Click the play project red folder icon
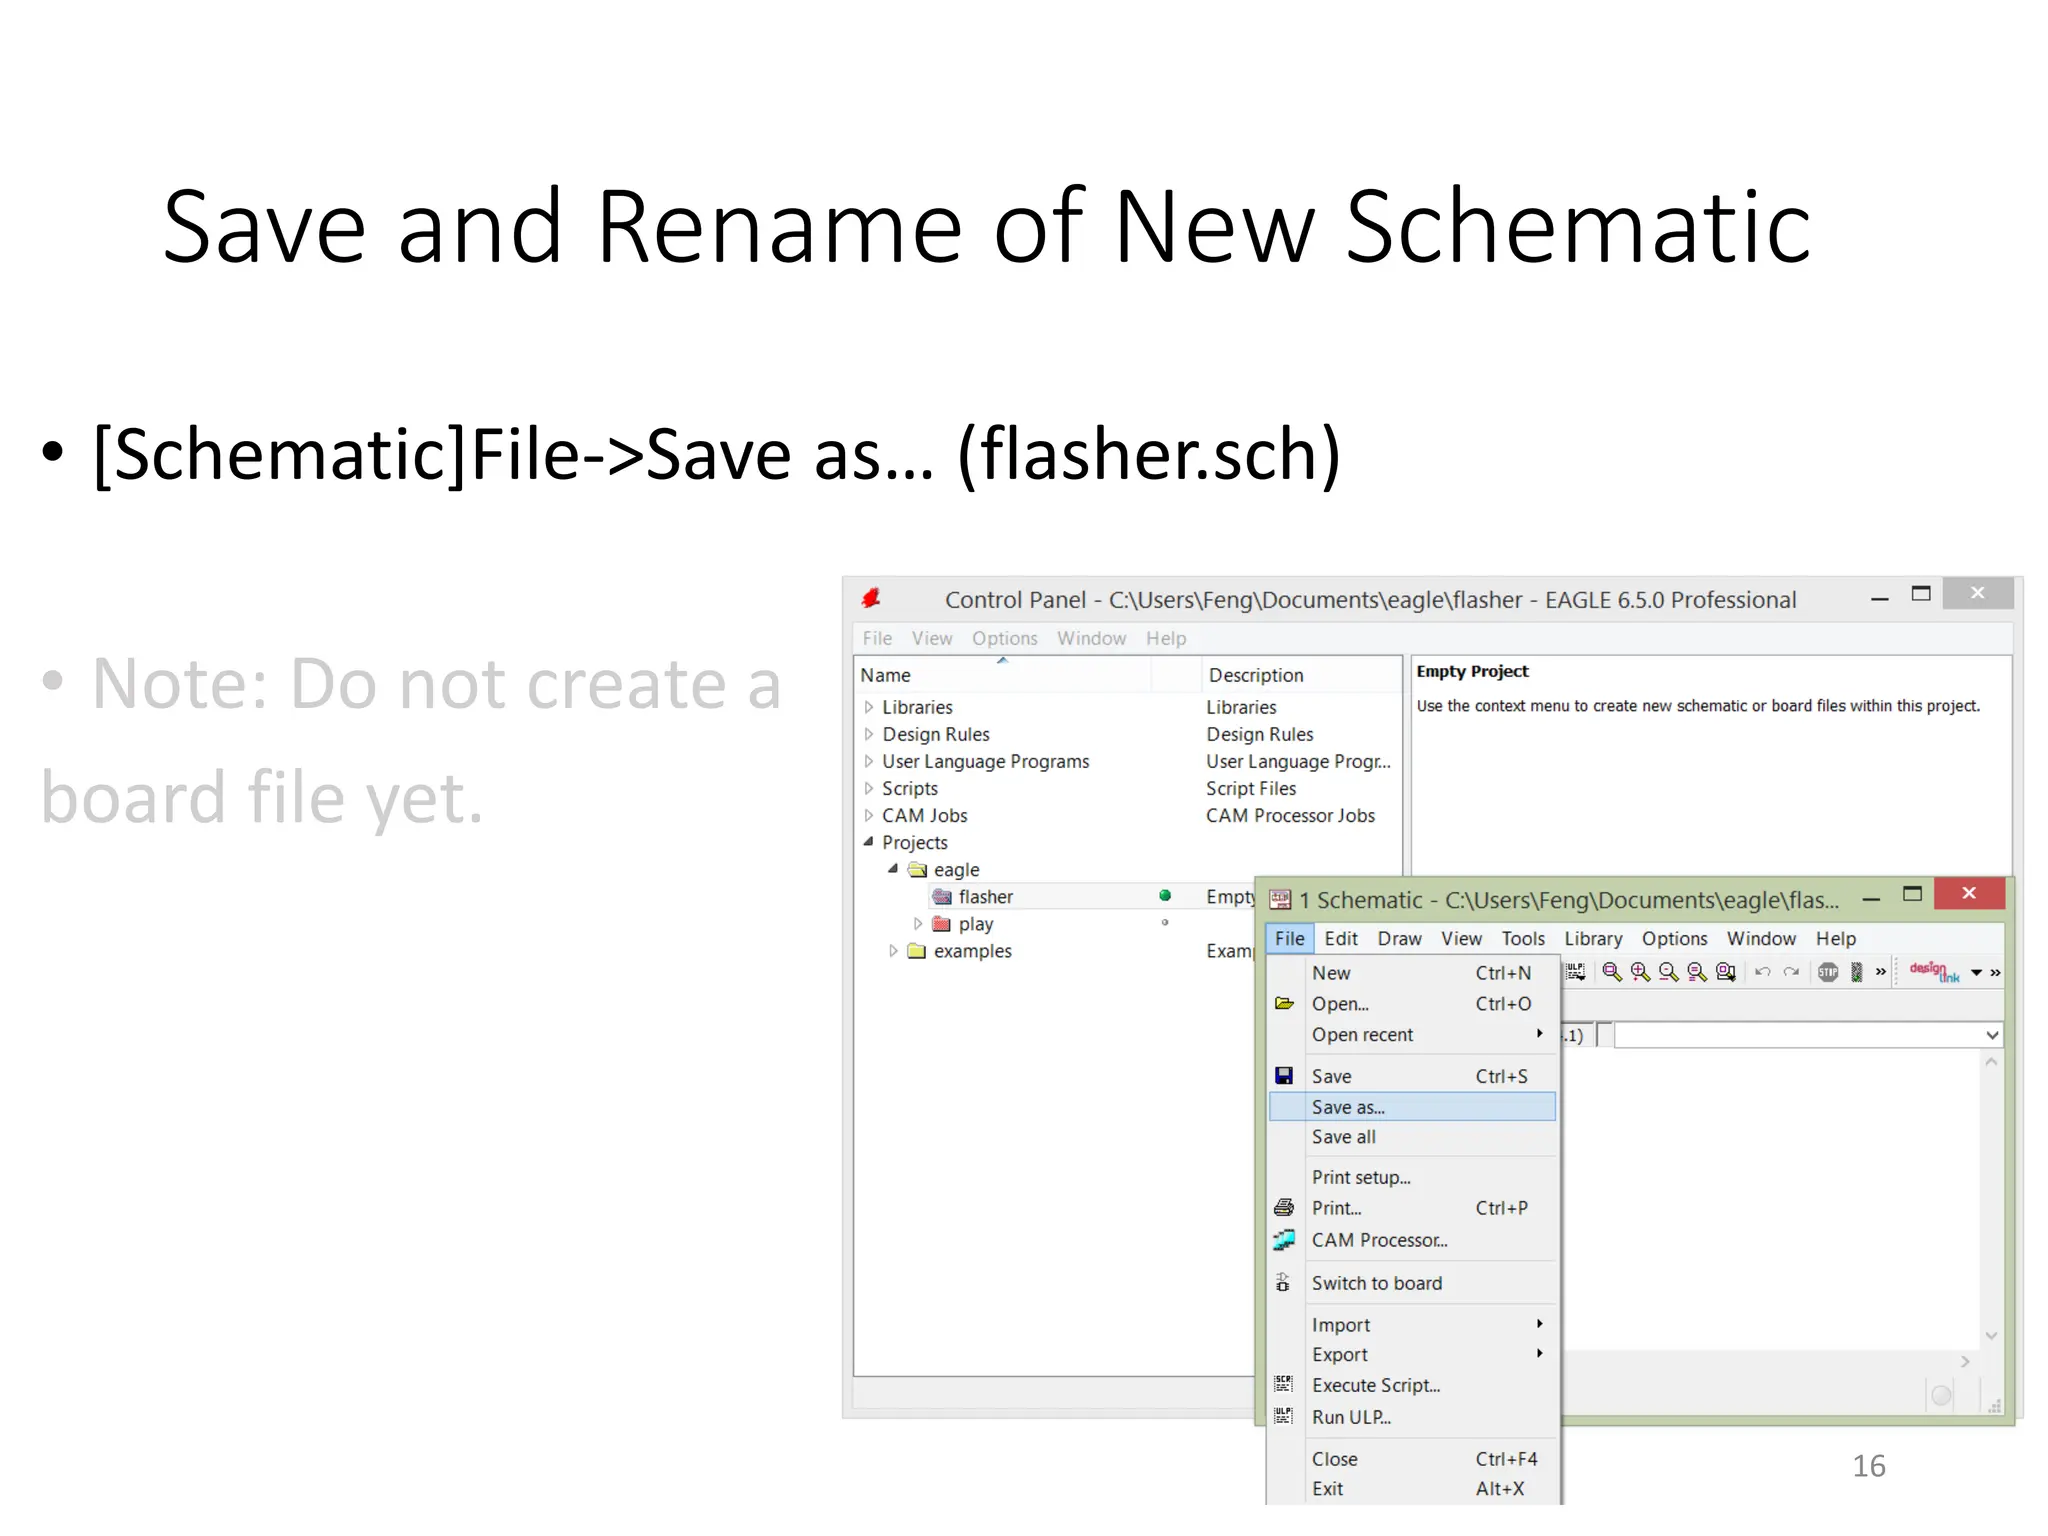2048x1536 pixels. coord(941,923)
